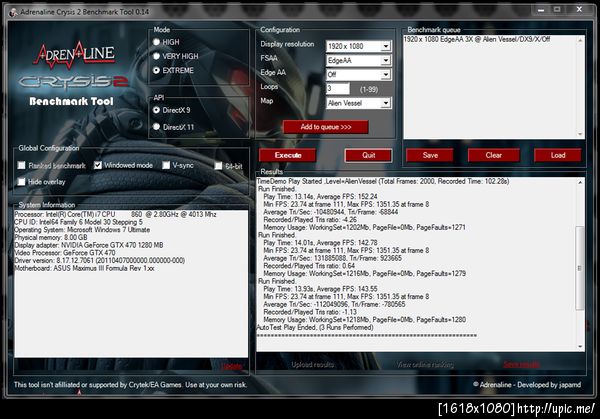
Task: Click the Crysis 2 logo
Action: pyautogui.click(x=73, y=82)
